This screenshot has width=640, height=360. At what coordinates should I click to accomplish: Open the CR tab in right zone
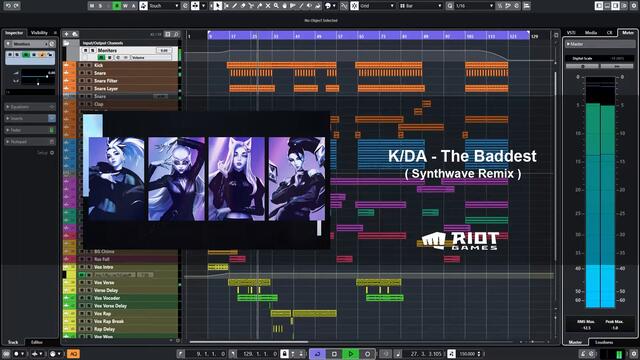pos(609,33)
